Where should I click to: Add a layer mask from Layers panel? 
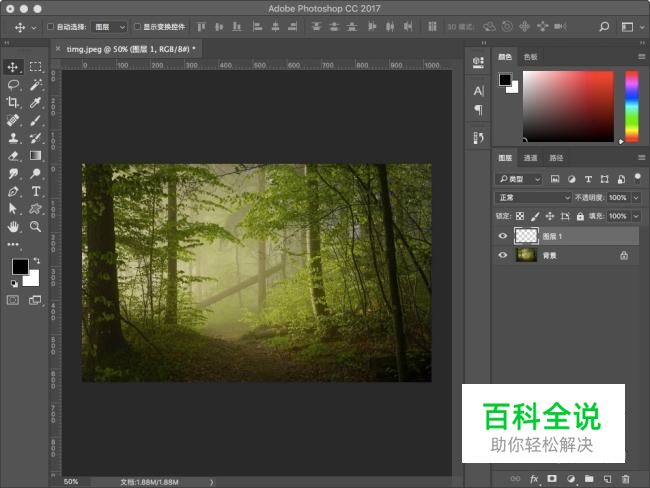click(x=551, y=479)
